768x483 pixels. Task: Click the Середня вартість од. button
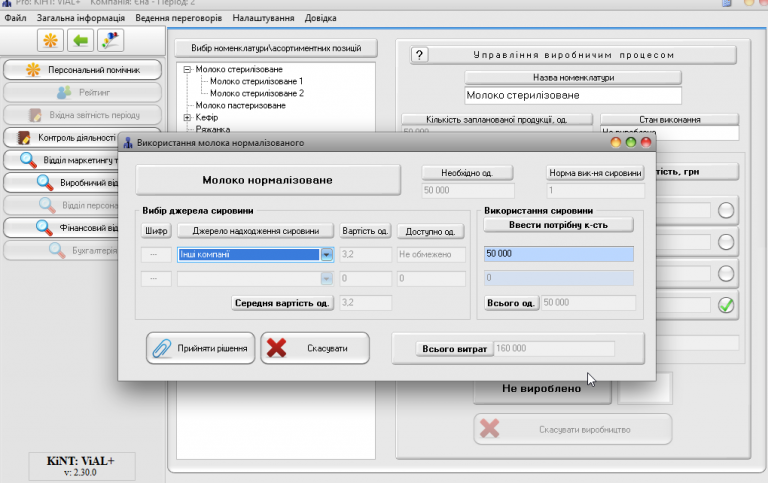[282, 303]
